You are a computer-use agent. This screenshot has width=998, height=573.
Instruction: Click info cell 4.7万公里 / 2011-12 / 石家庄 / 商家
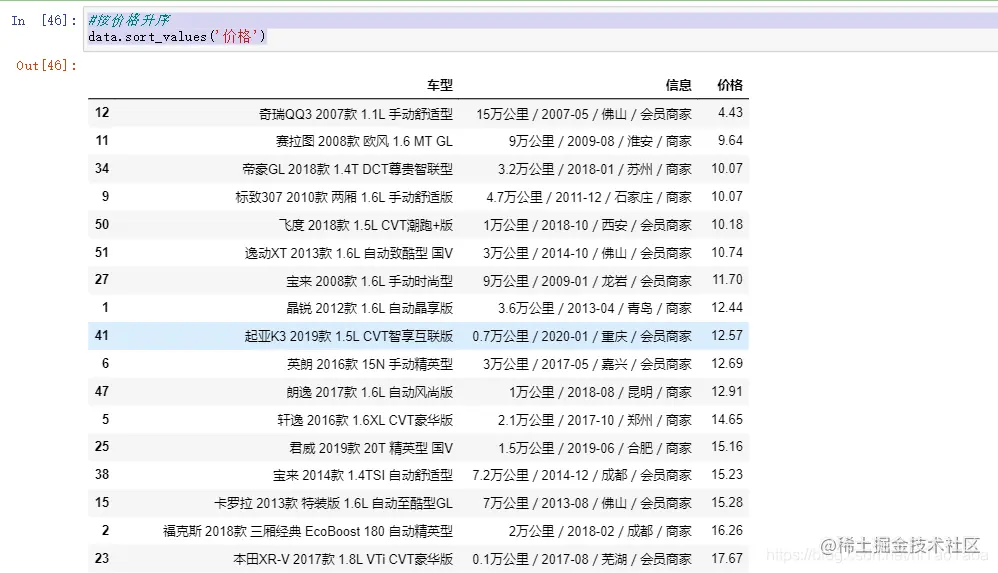[589, 197]
